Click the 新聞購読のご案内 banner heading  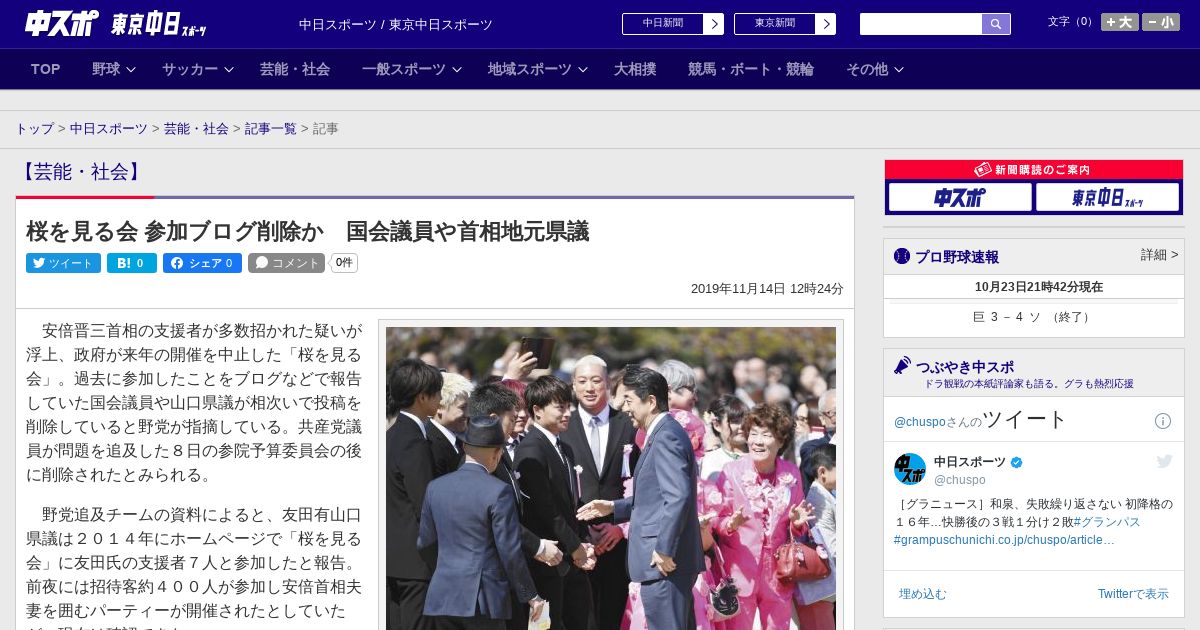coord(1034,170)
